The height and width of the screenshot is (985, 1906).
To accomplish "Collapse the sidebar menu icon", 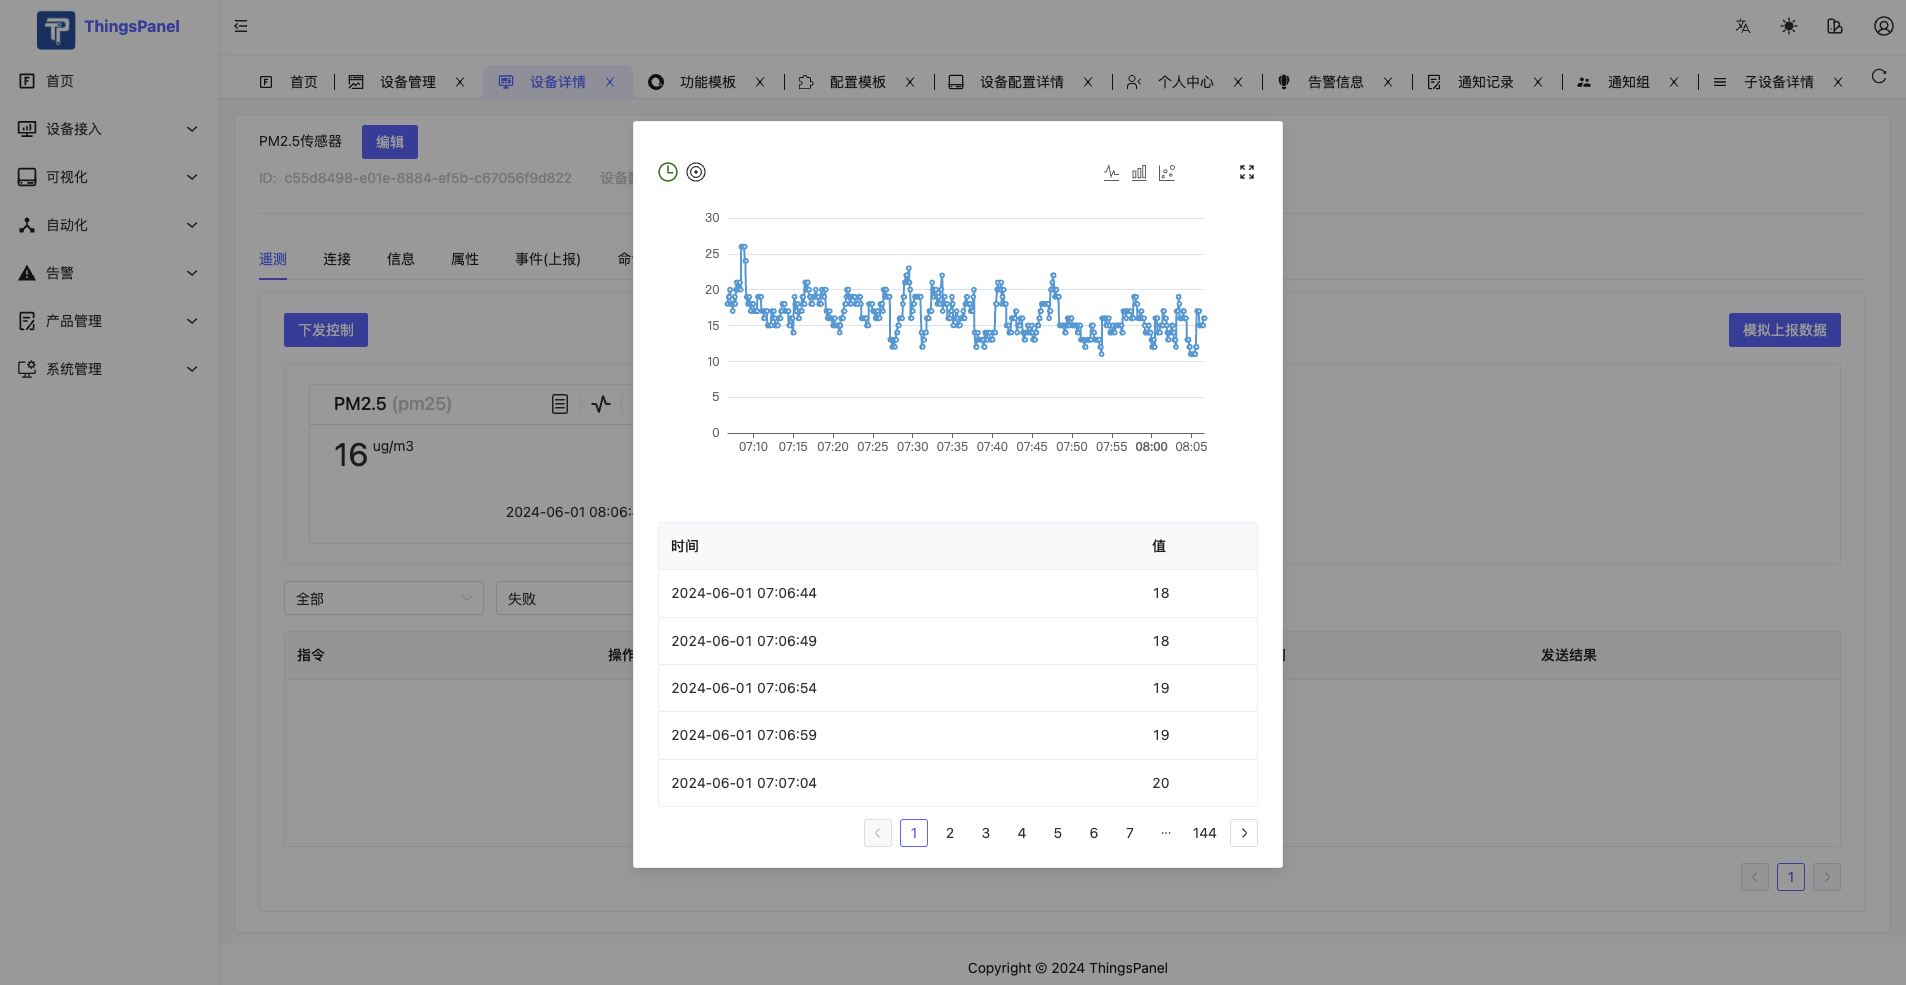I will [241, 26].
